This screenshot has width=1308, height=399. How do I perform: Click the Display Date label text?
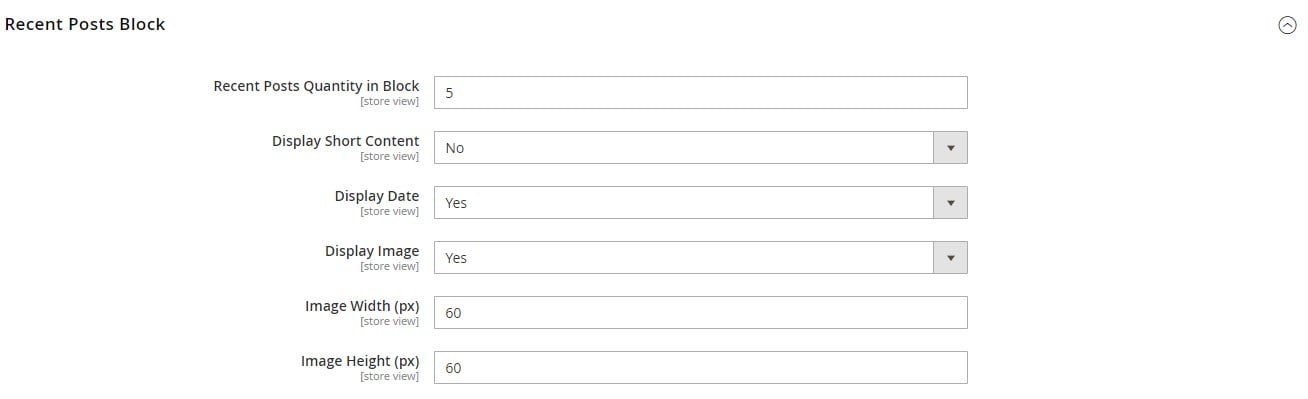[x=377, y=196]
